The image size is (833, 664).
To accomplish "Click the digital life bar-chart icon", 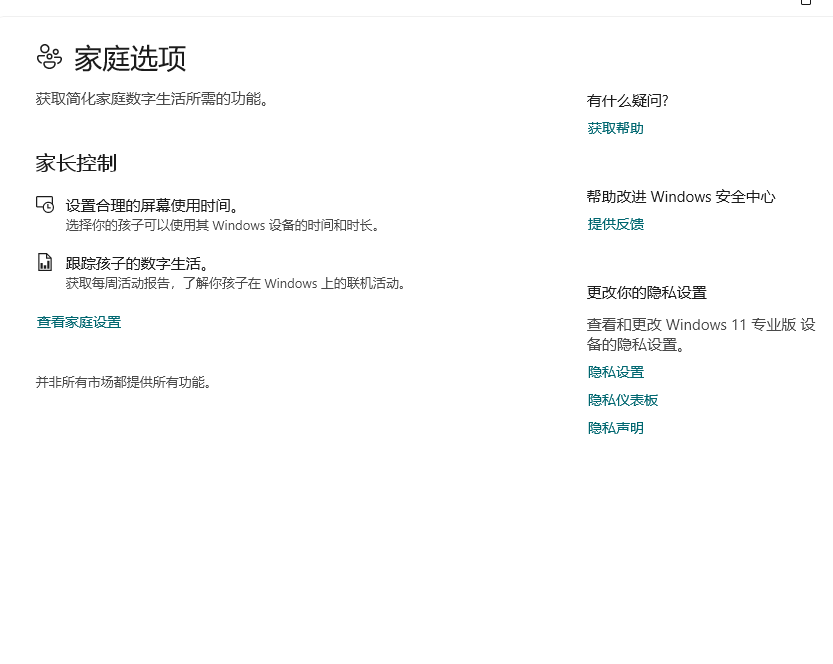I will (x=45, y=262).
